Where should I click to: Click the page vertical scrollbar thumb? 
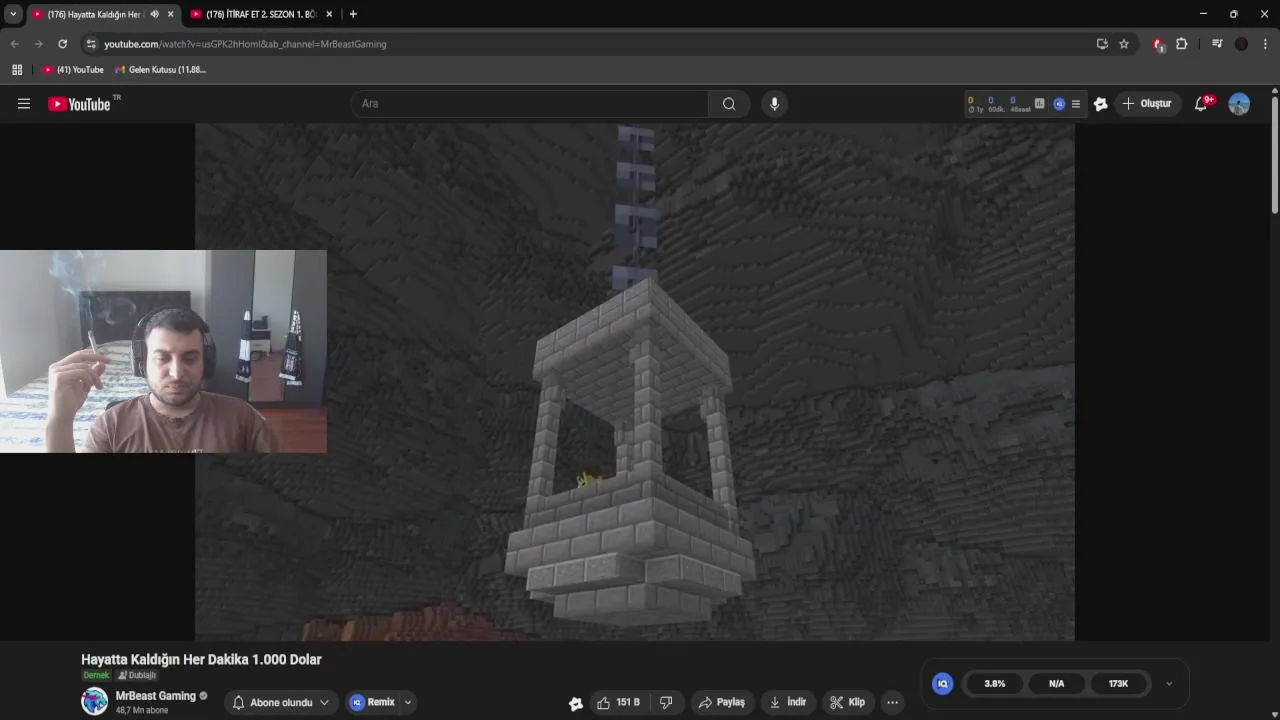[1275, 155]
